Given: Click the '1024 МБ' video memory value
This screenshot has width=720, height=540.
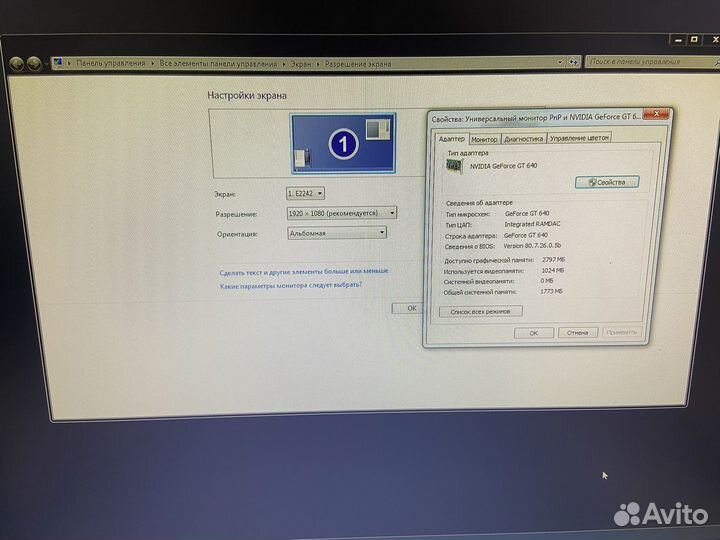Looking at the screenshot, I should tap(553, 270).
